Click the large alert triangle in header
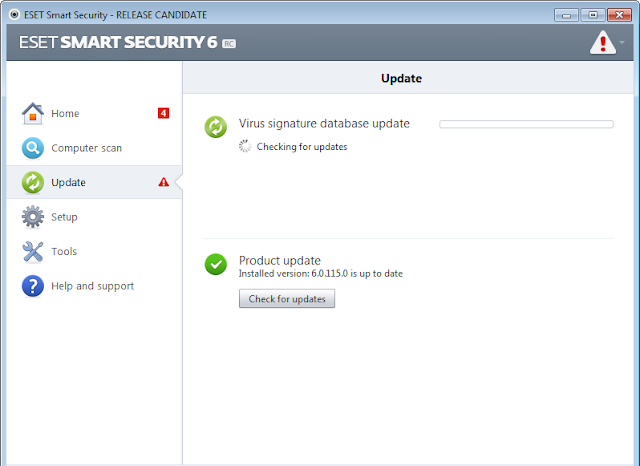 coord(602,42)
